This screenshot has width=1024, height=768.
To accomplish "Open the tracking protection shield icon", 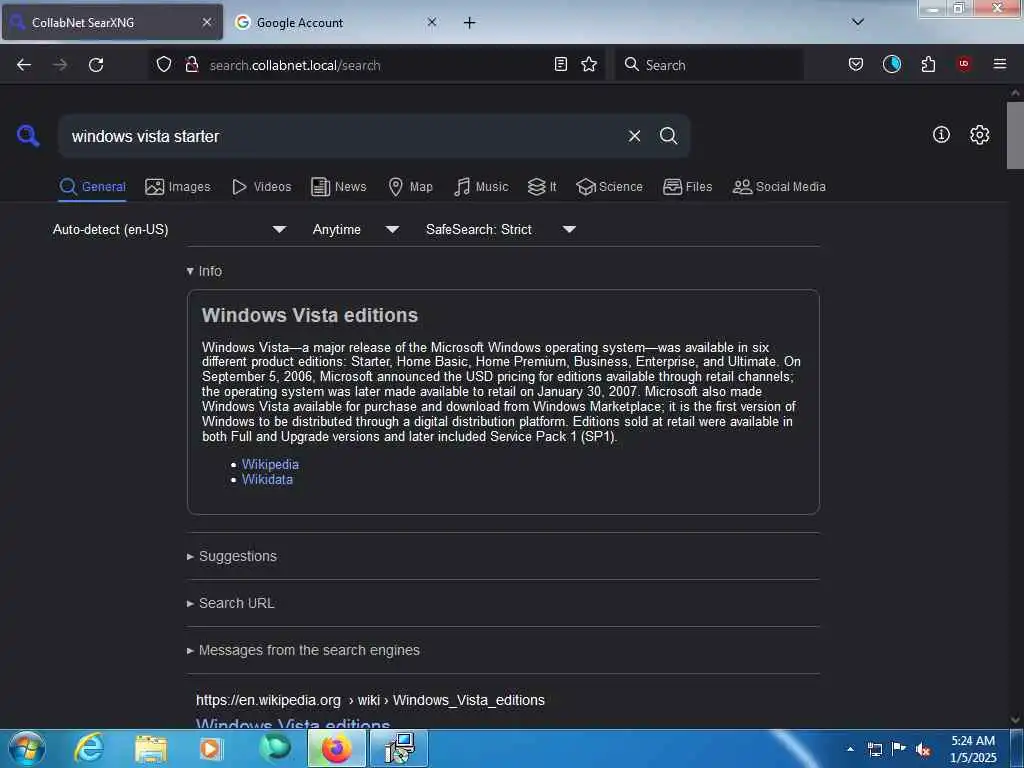I will [x=164, y=64].
